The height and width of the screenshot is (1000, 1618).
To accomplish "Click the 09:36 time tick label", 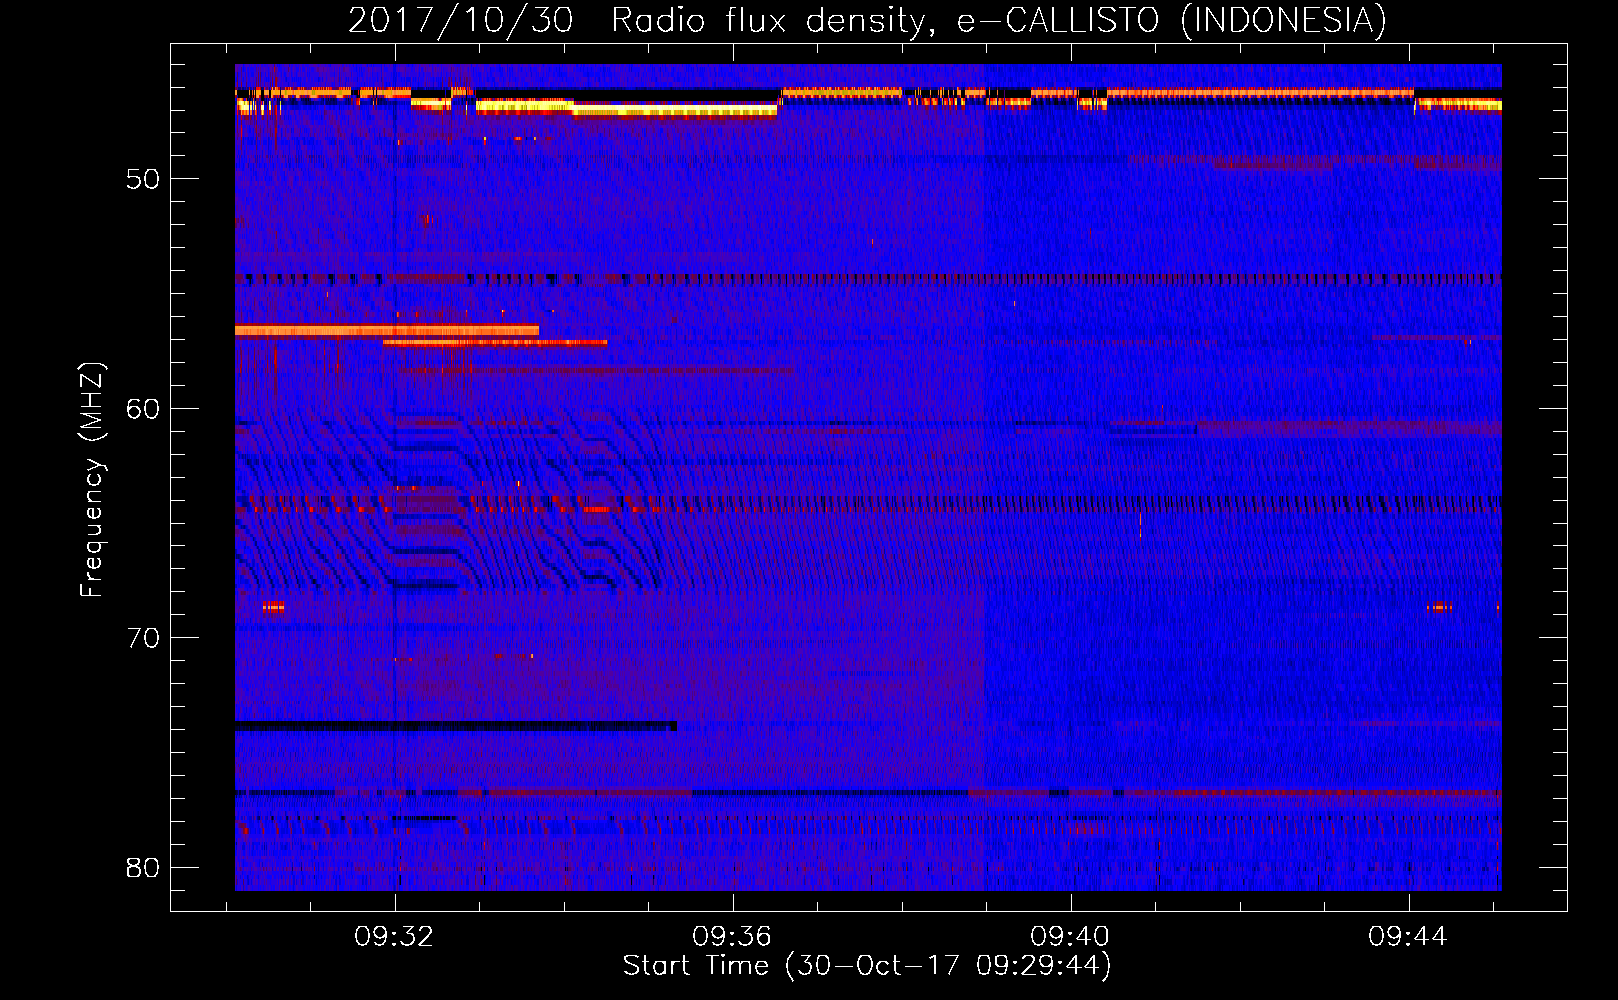I will pos(732,936).
